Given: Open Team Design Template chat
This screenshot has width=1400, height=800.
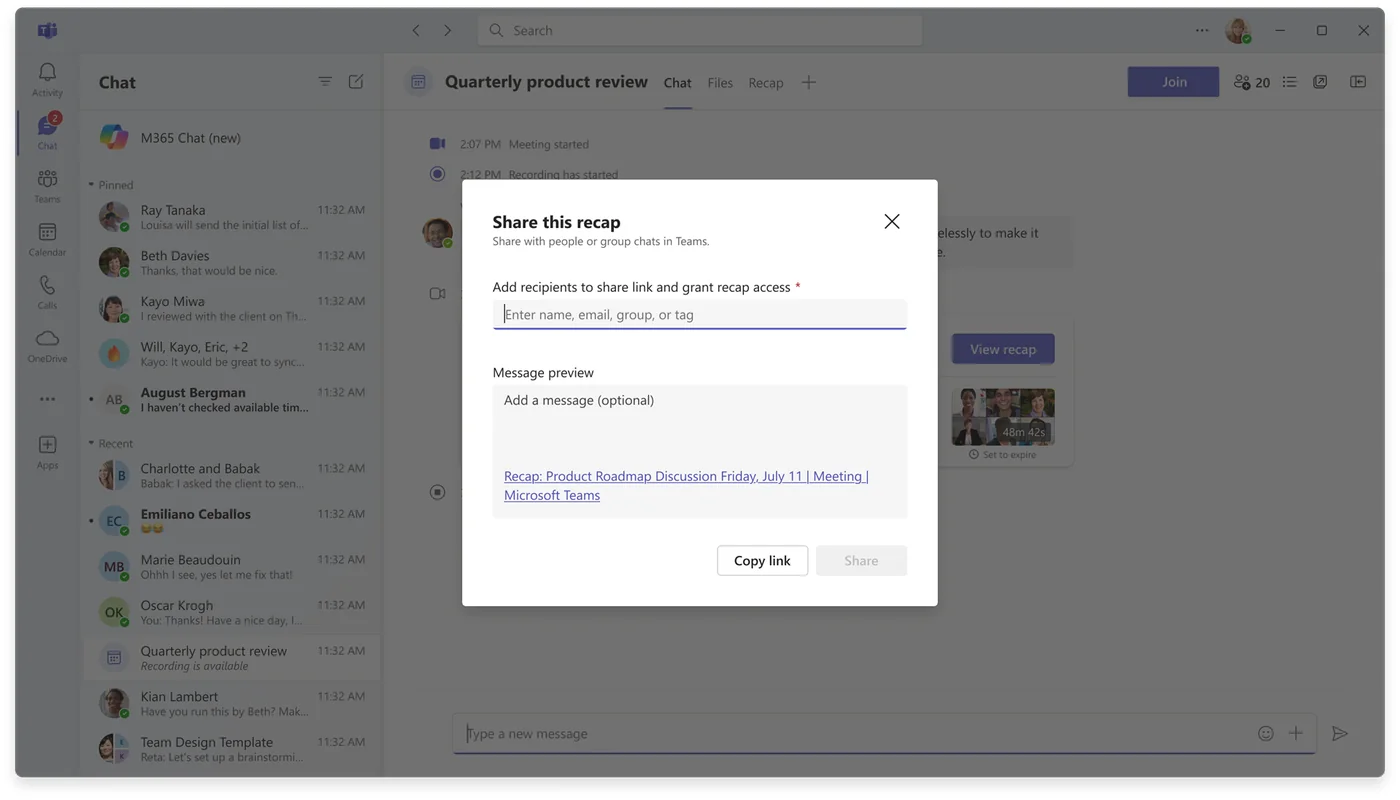Looking at the screenshot, I should [x=232, y=749].
